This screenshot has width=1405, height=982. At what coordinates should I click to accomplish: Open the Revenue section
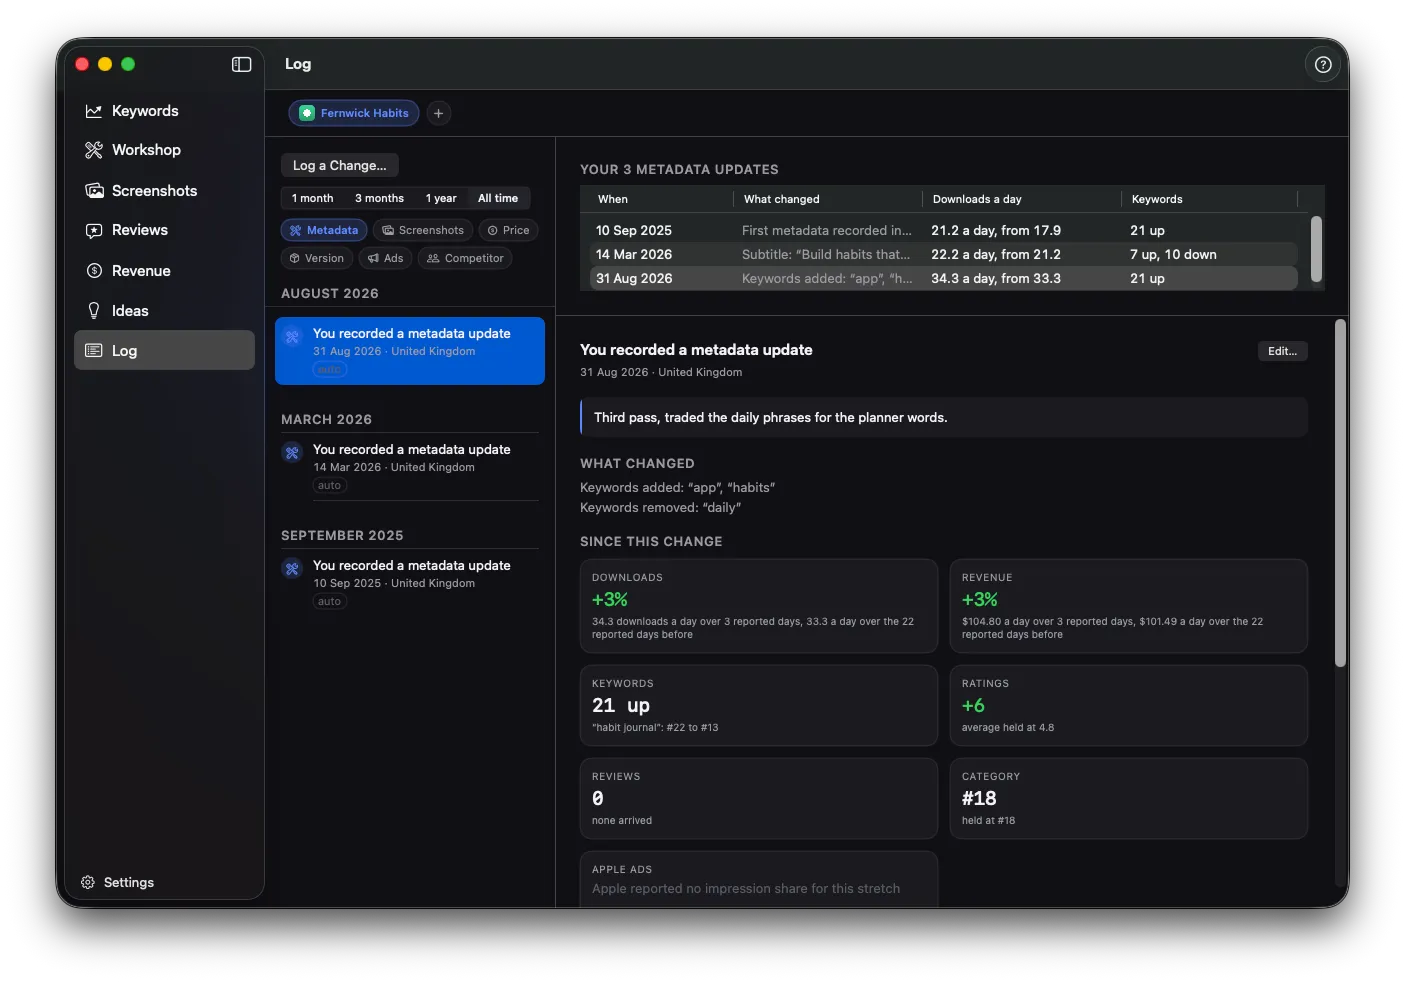point(164,271)
